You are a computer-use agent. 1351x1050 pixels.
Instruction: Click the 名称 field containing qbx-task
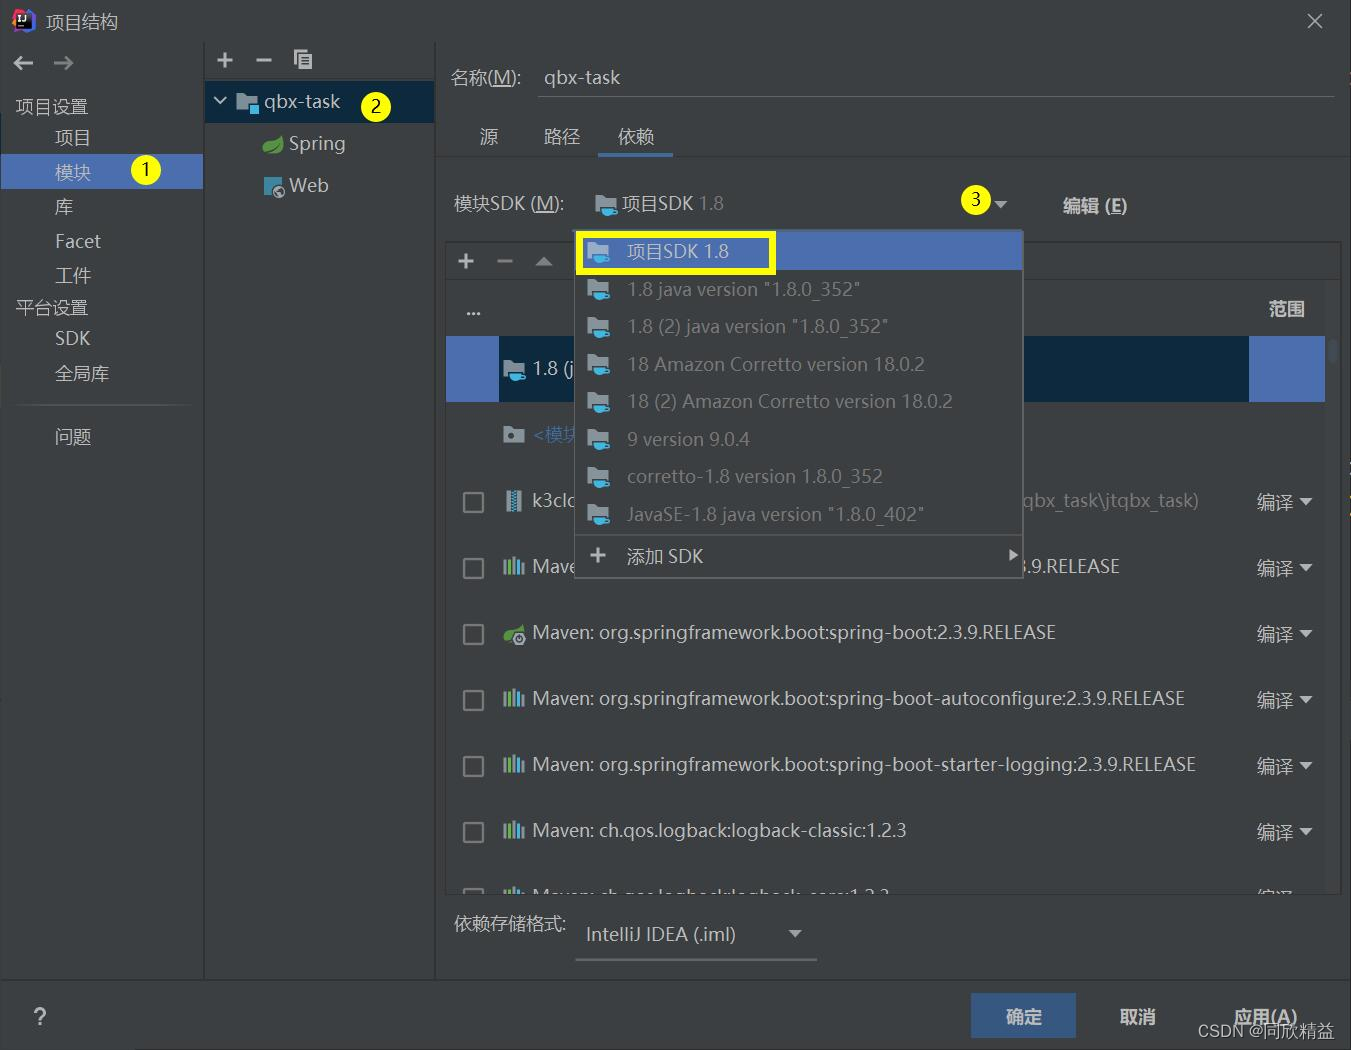(936, 78)
